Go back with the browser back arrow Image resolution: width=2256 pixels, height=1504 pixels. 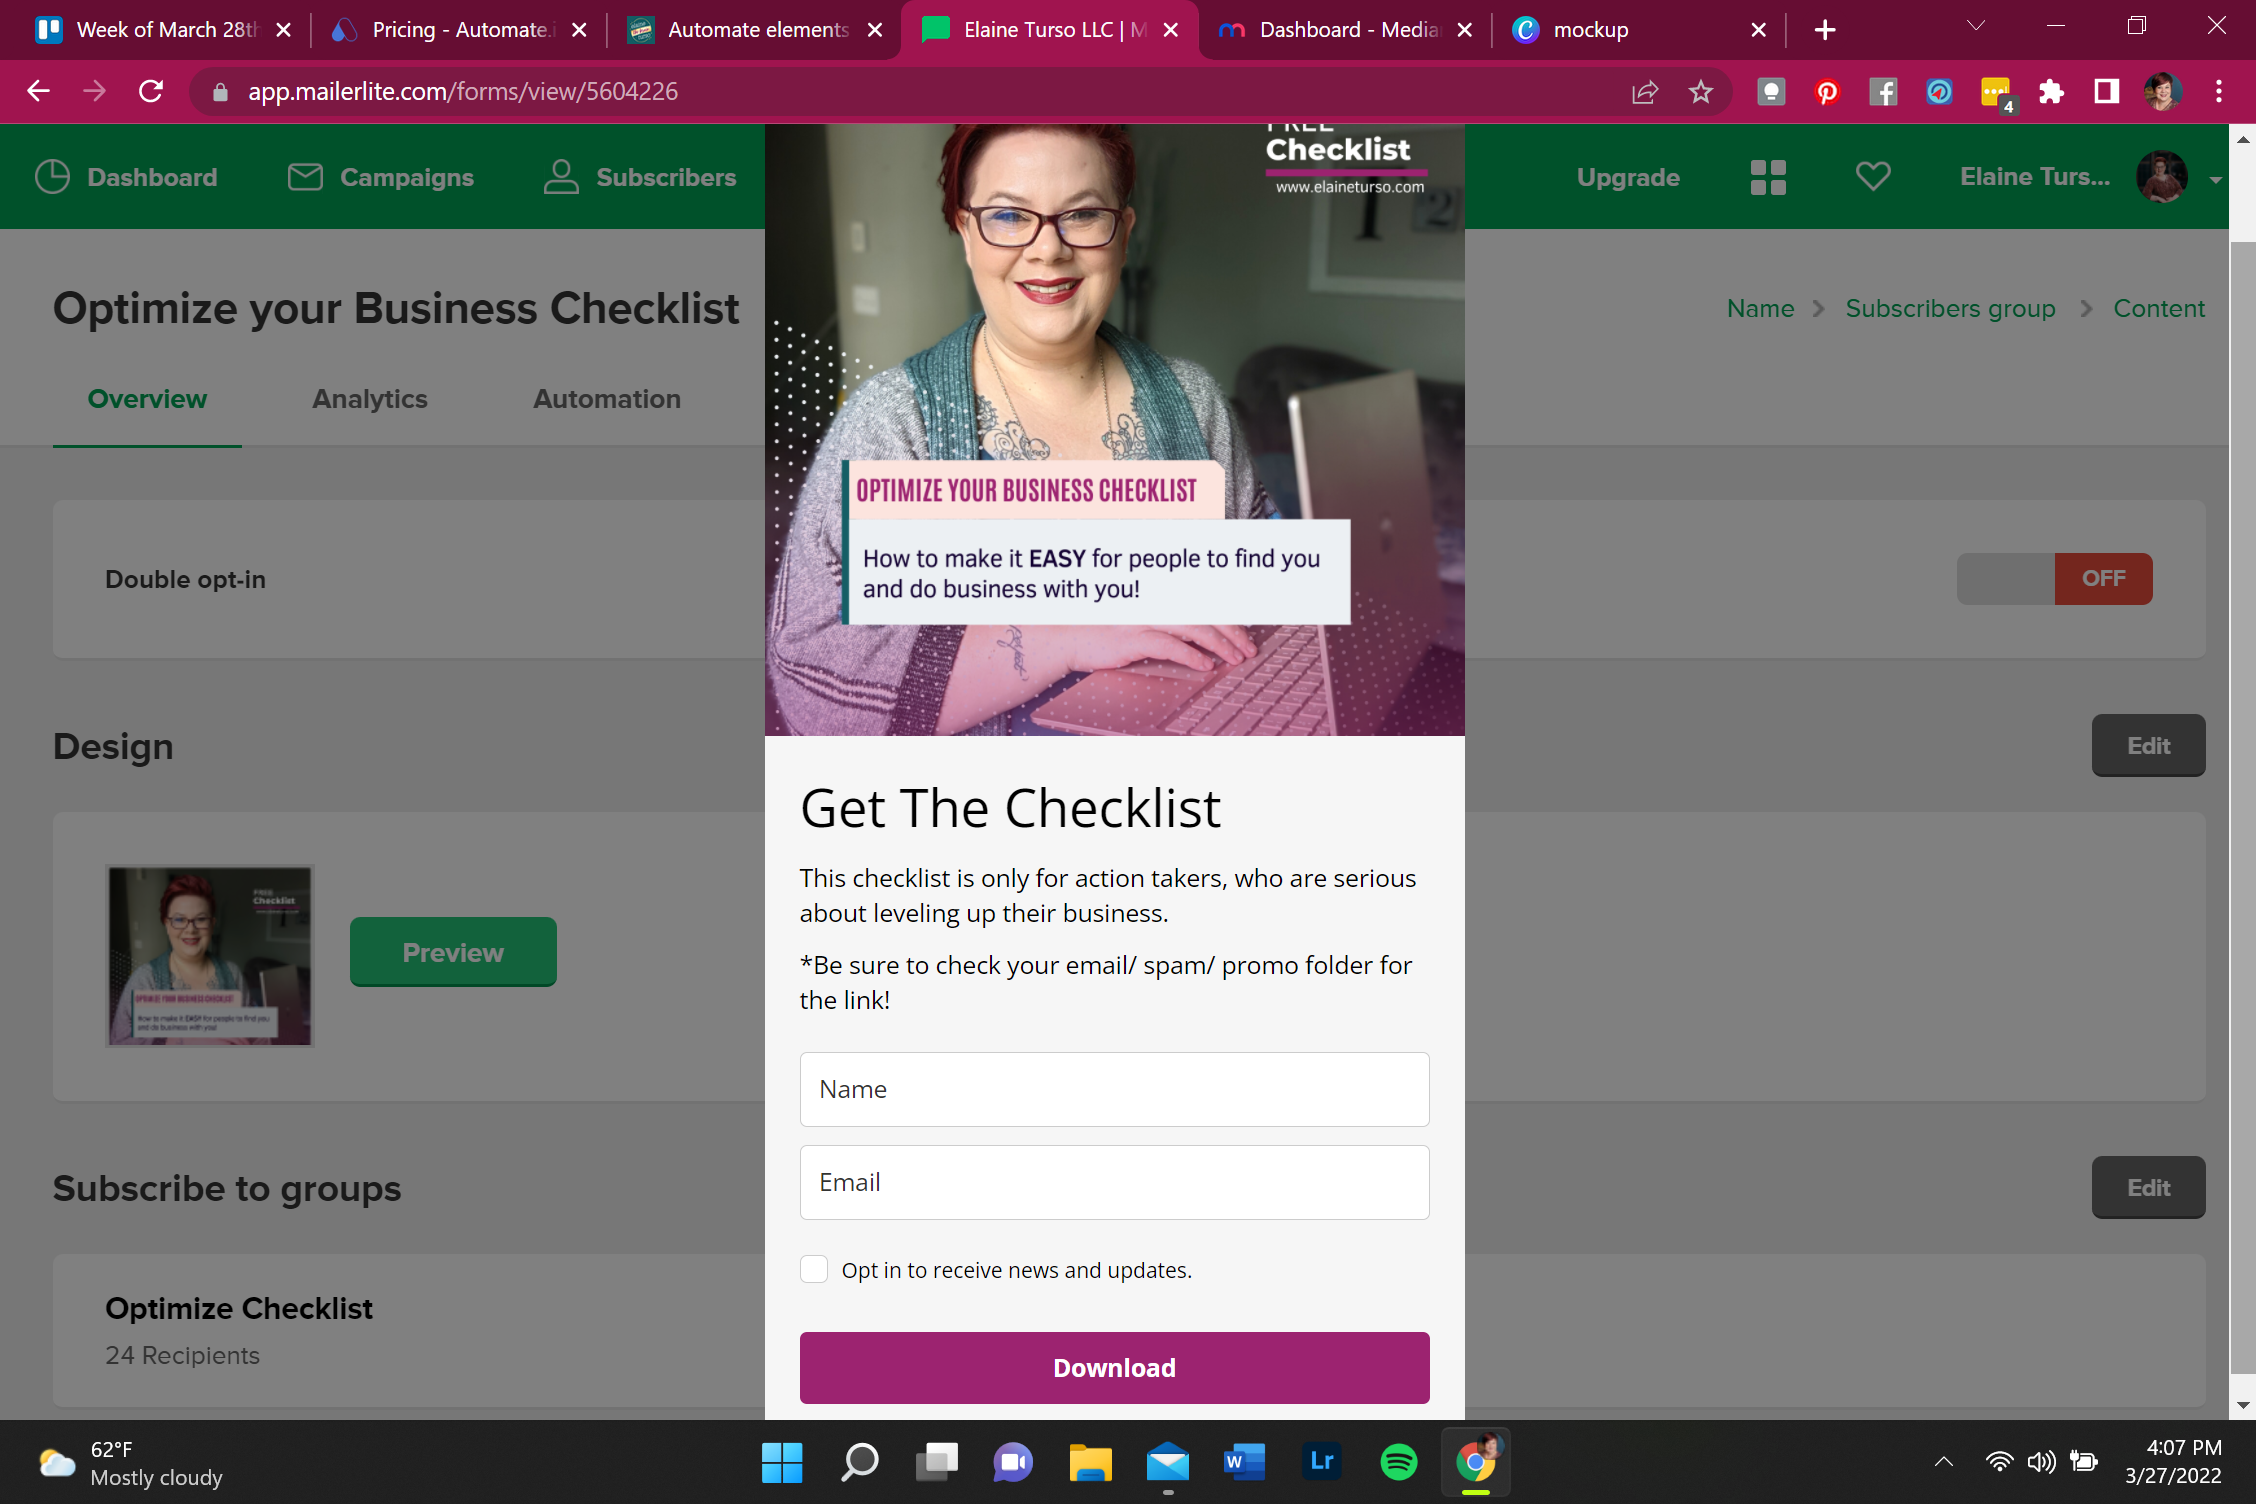coord(38,92)
